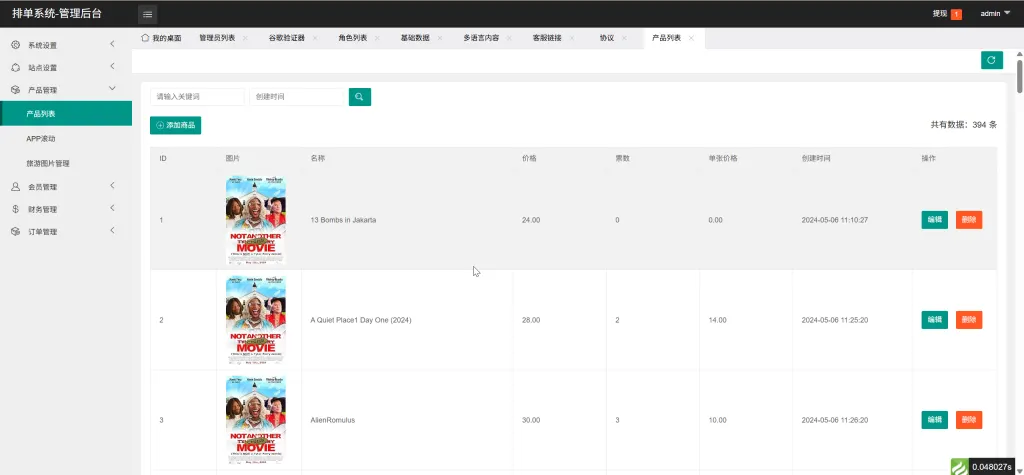Viewport: 1024px width, 475px height.
Task: Click the gear icon beside 系统设置
Action: 16,45
